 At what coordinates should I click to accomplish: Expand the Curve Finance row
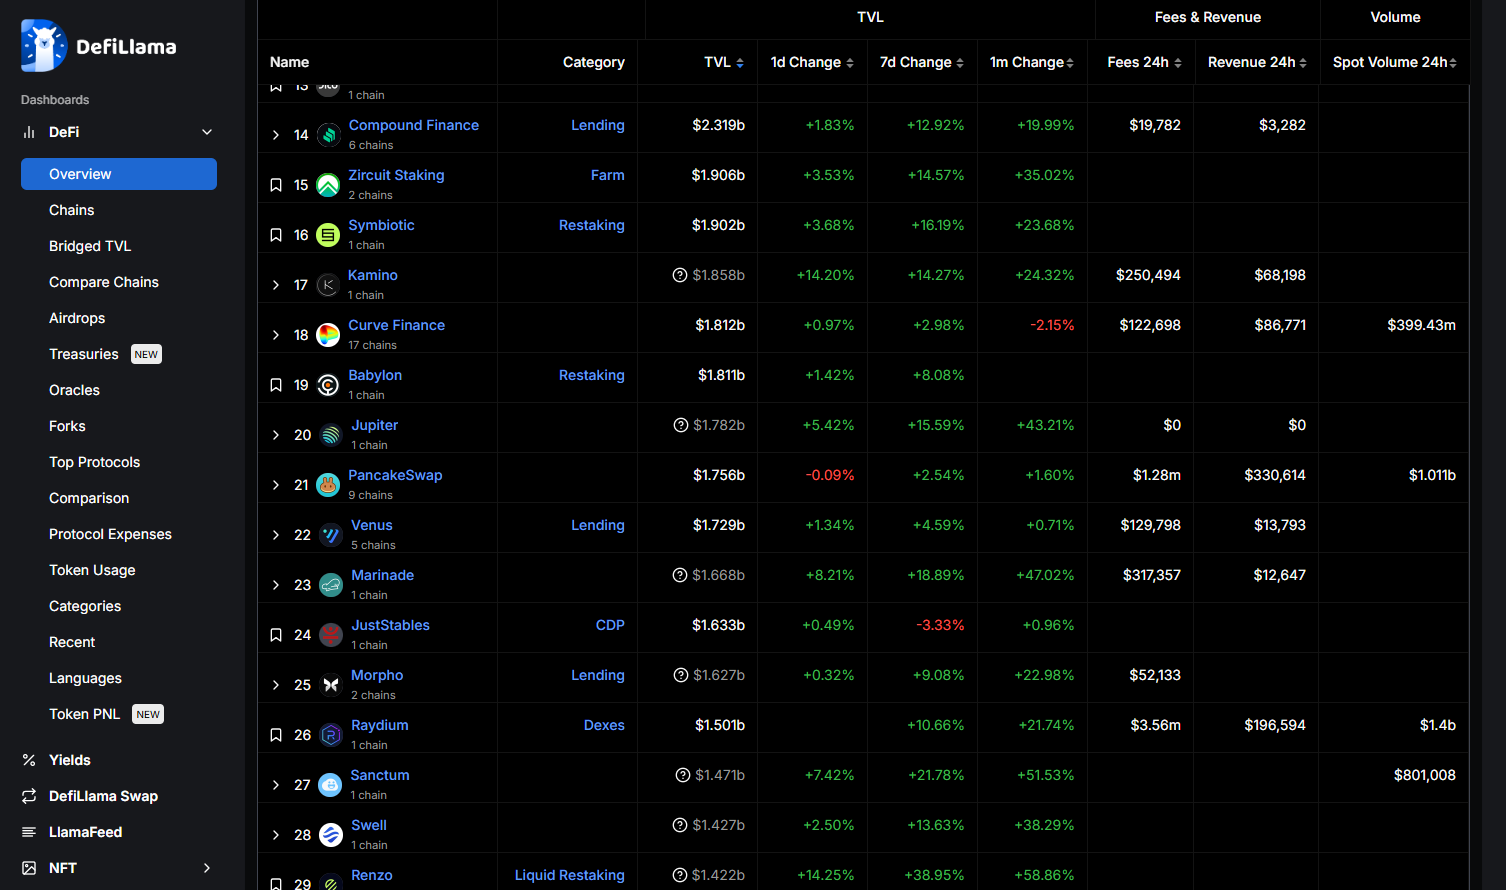276,335
